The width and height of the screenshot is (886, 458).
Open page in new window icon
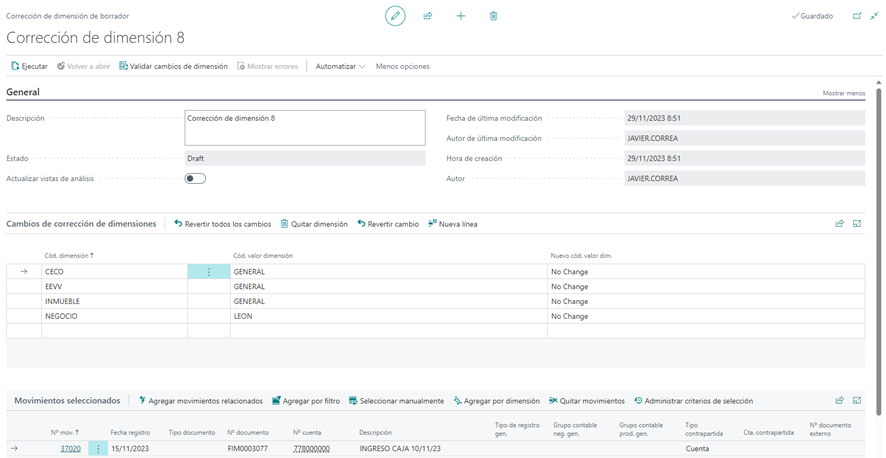pos(857,16)
